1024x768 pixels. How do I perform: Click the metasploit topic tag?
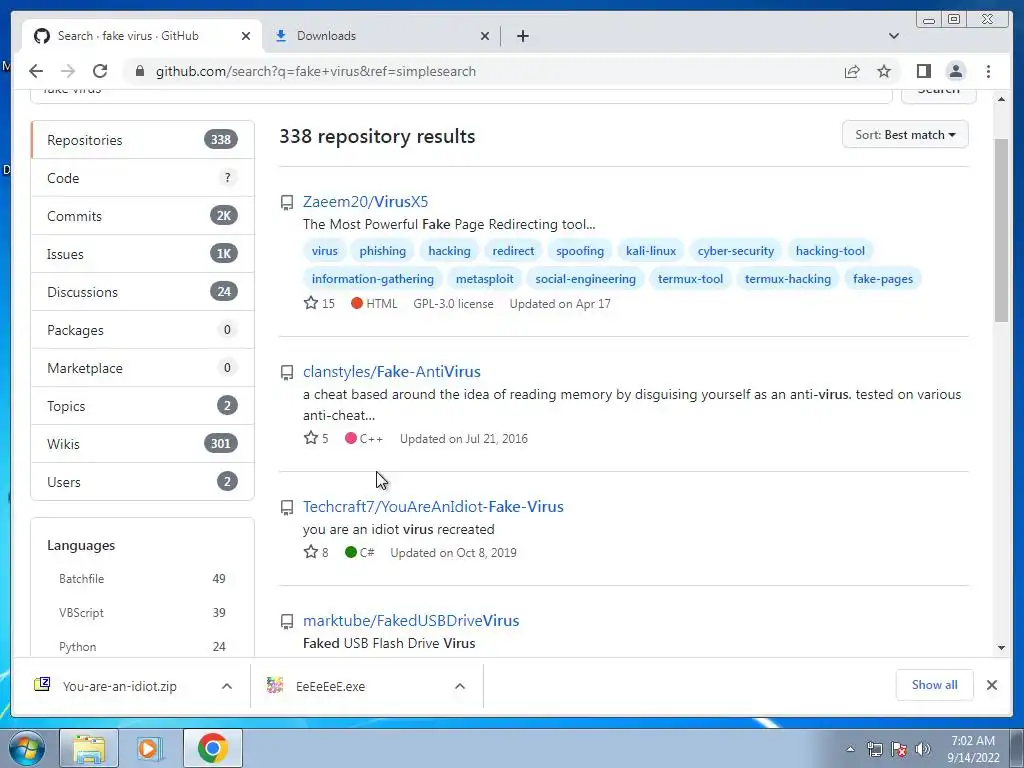485,279
